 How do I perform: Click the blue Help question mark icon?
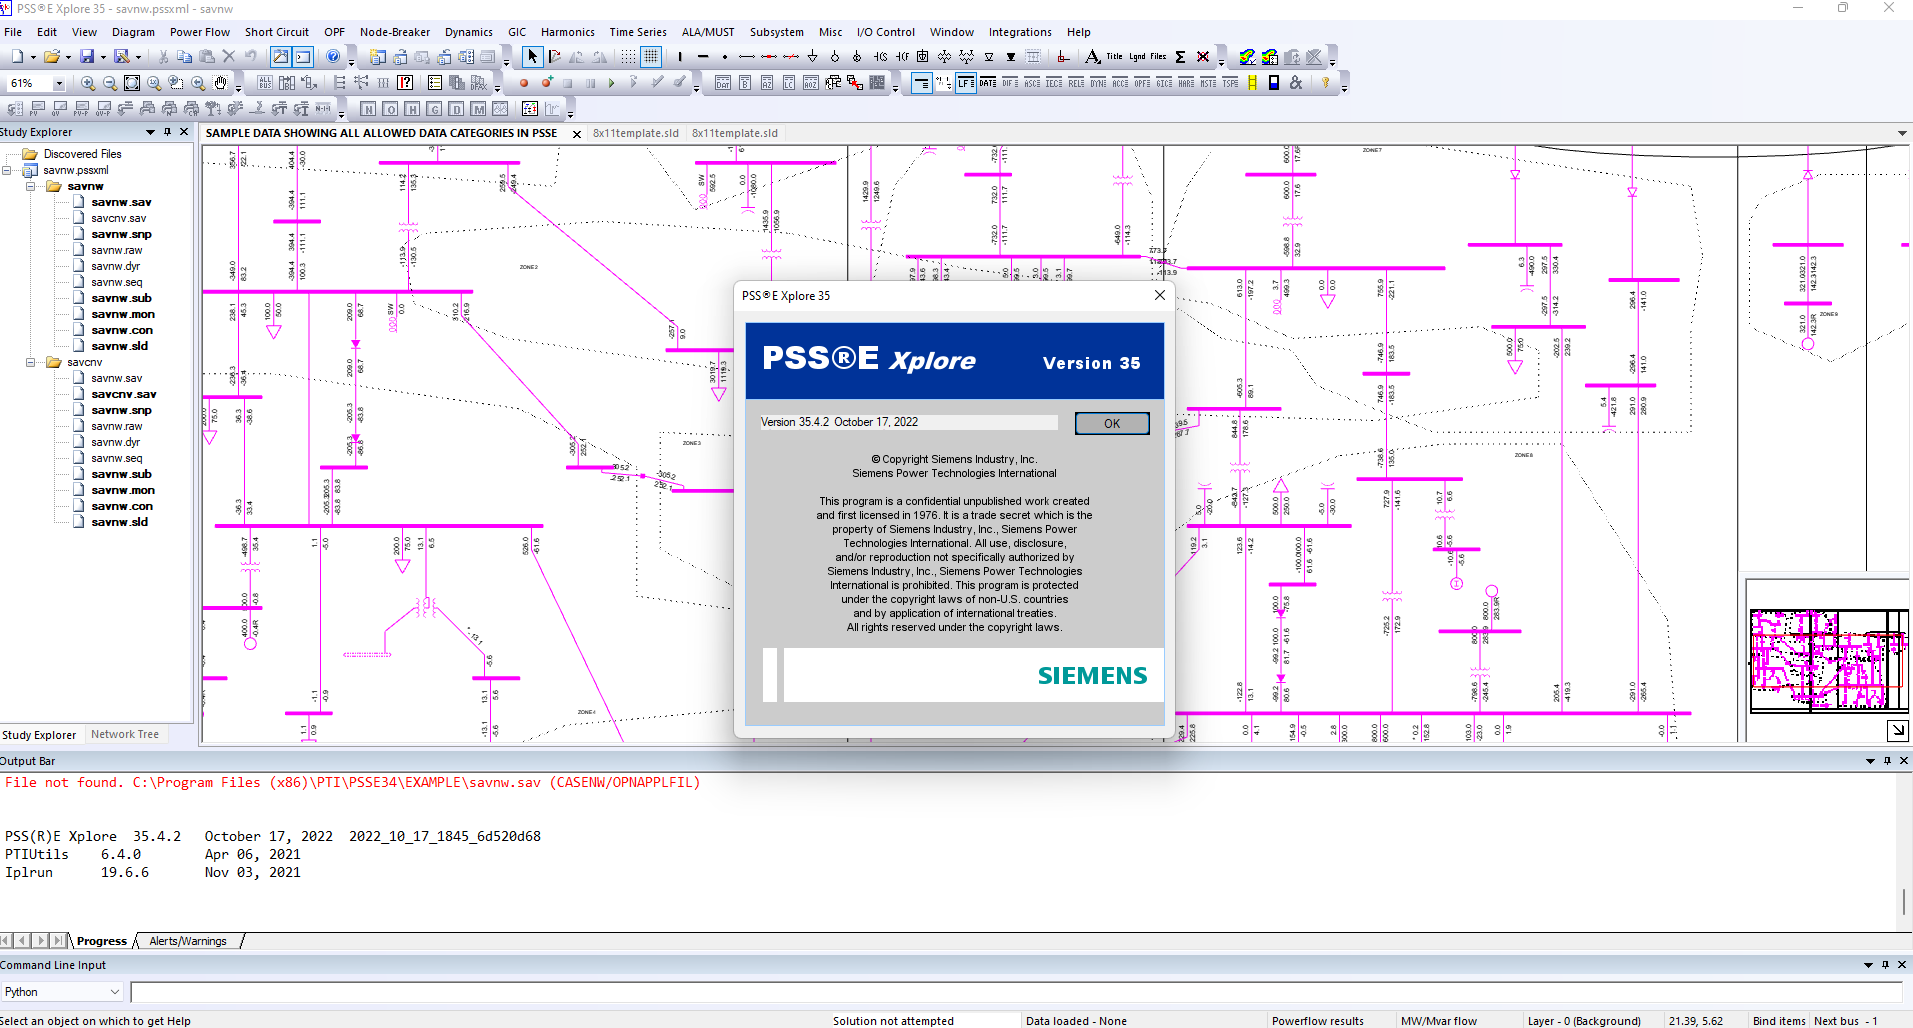pos(333,57)
